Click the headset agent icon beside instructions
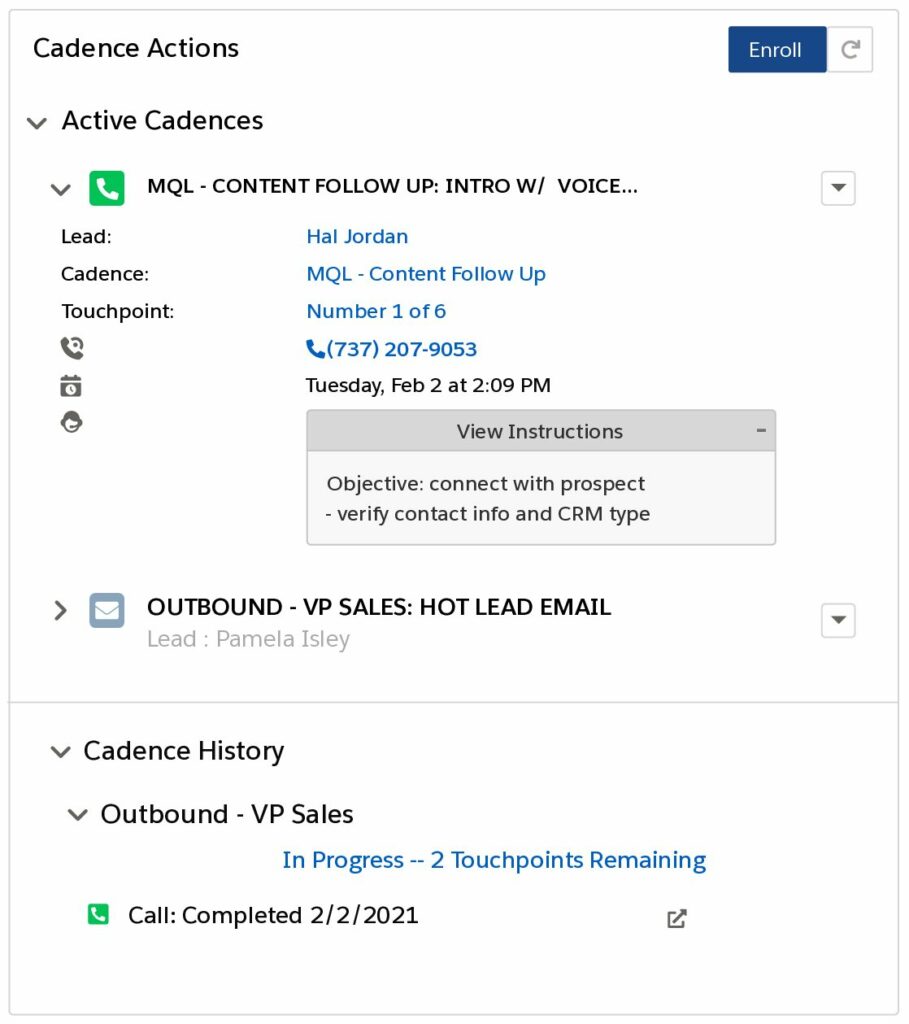This screenshot has width=909, height=1024. tap(71, 422)
